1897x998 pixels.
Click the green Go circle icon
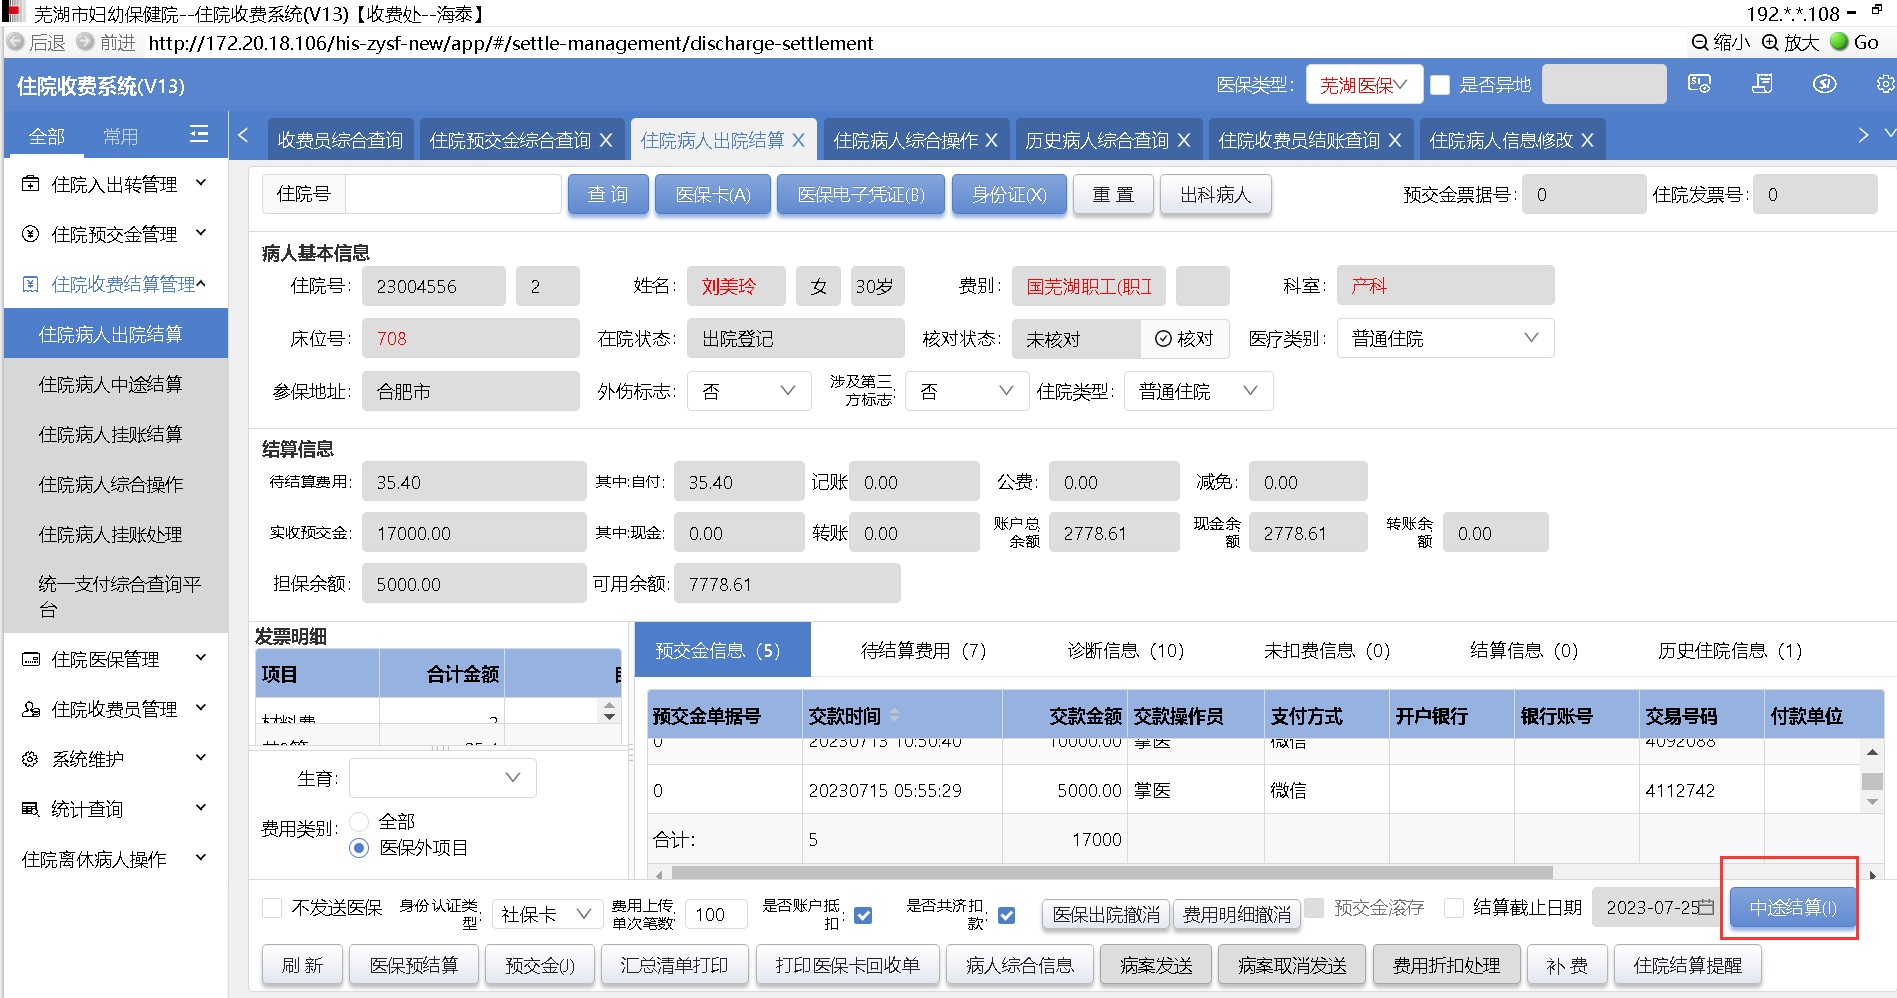(1839, 42)
